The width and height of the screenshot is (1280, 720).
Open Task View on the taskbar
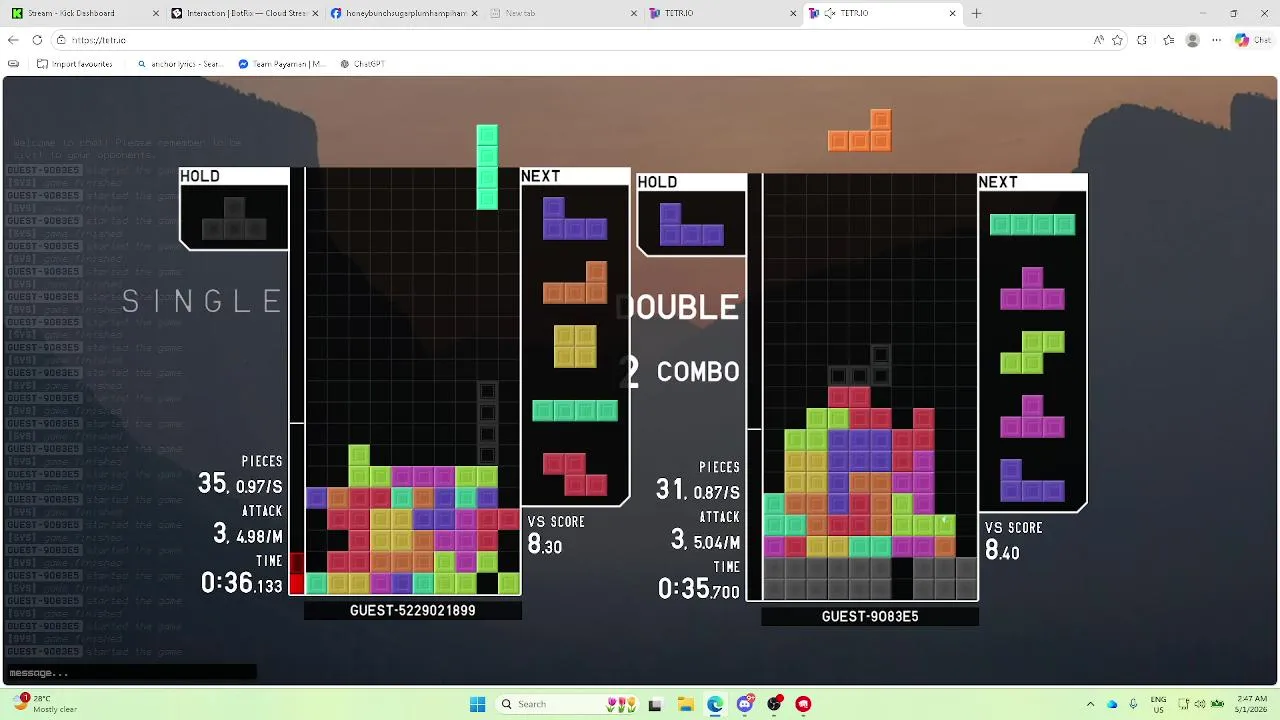click(655, 704)
